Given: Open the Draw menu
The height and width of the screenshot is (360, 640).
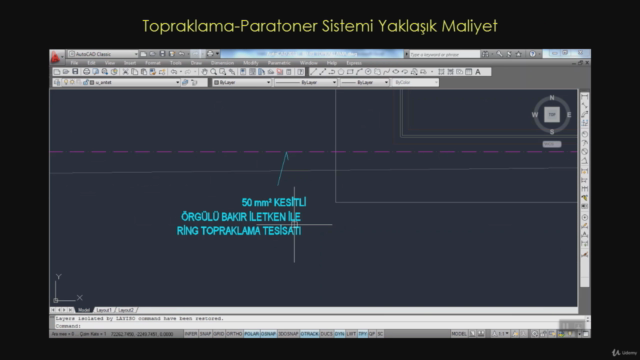Looking at the screenshot, I should point(196,63).
